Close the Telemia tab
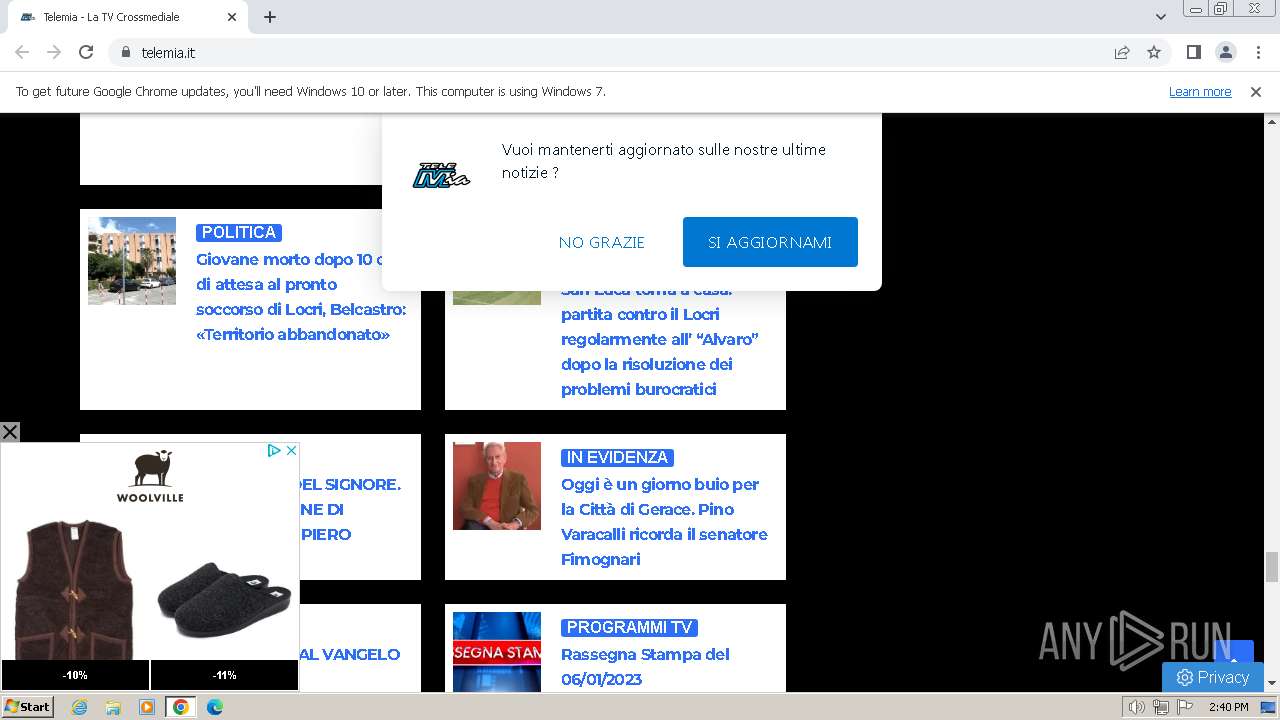This screenshot has height=720, width=1280. click(232, 17)
